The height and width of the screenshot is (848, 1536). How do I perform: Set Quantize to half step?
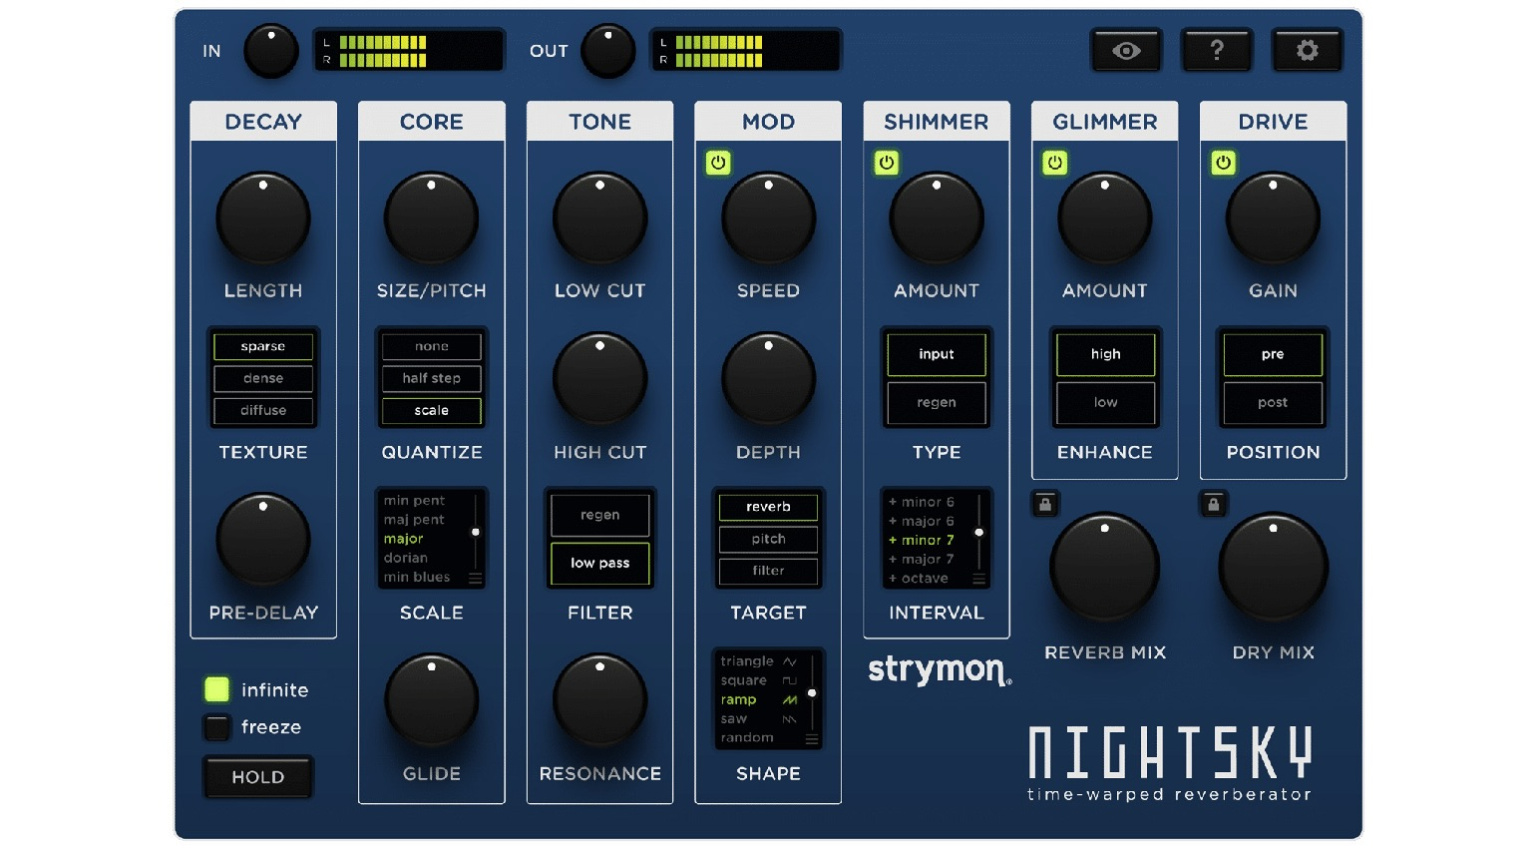(431, 378)
